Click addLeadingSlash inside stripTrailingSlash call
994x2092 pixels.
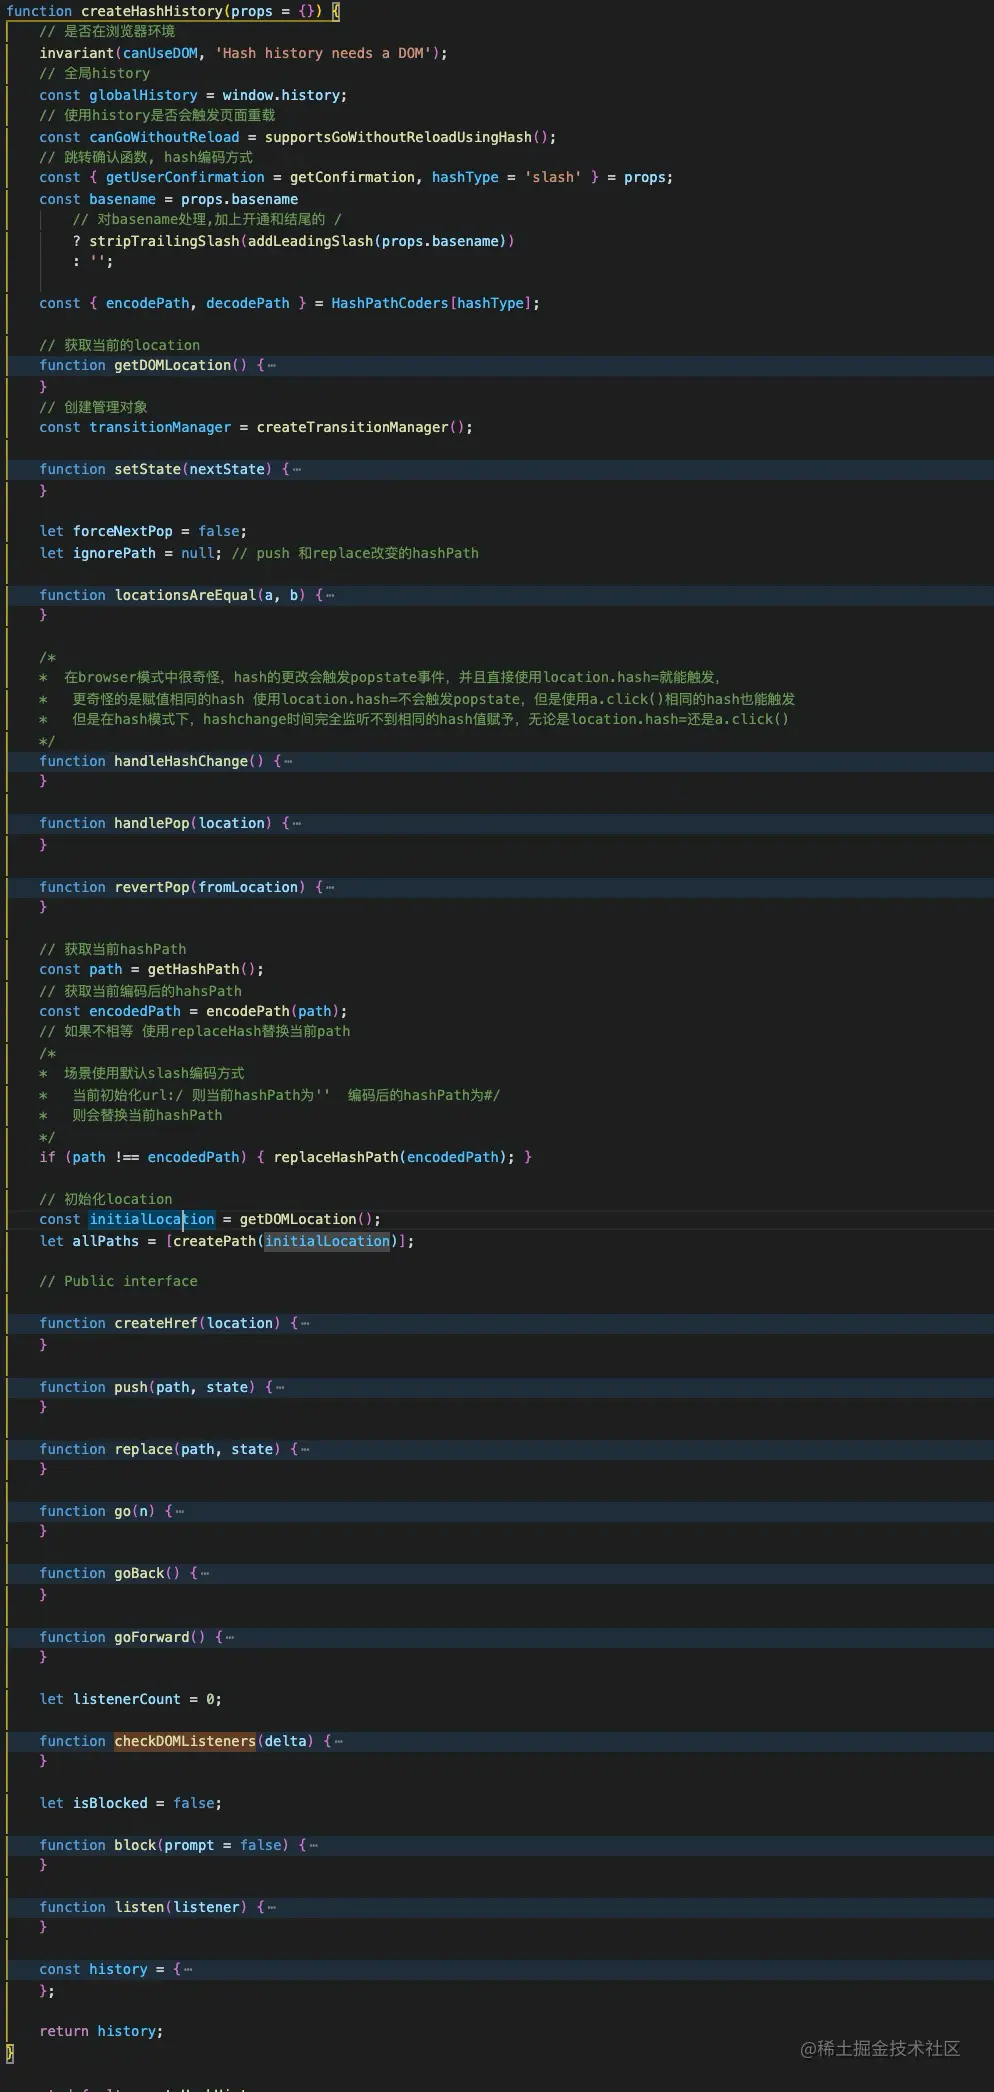310,241
